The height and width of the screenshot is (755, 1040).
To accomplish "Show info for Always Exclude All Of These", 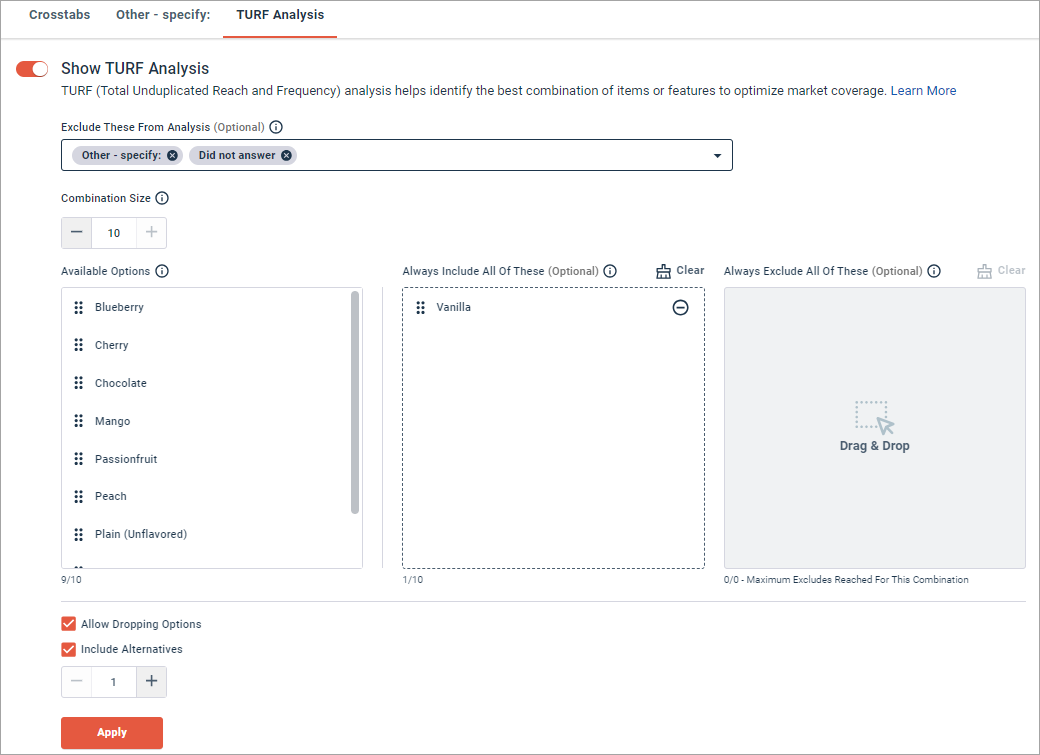I will coord(934,271).
